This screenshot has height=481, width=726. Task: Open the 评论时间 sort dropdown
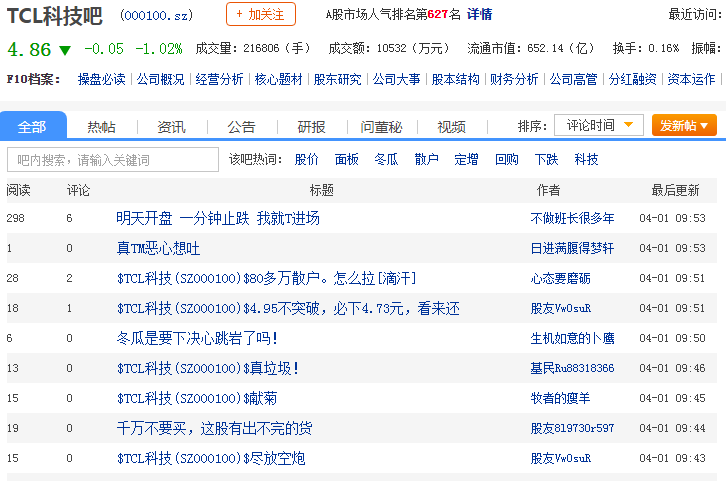click(x=599, y=125)
